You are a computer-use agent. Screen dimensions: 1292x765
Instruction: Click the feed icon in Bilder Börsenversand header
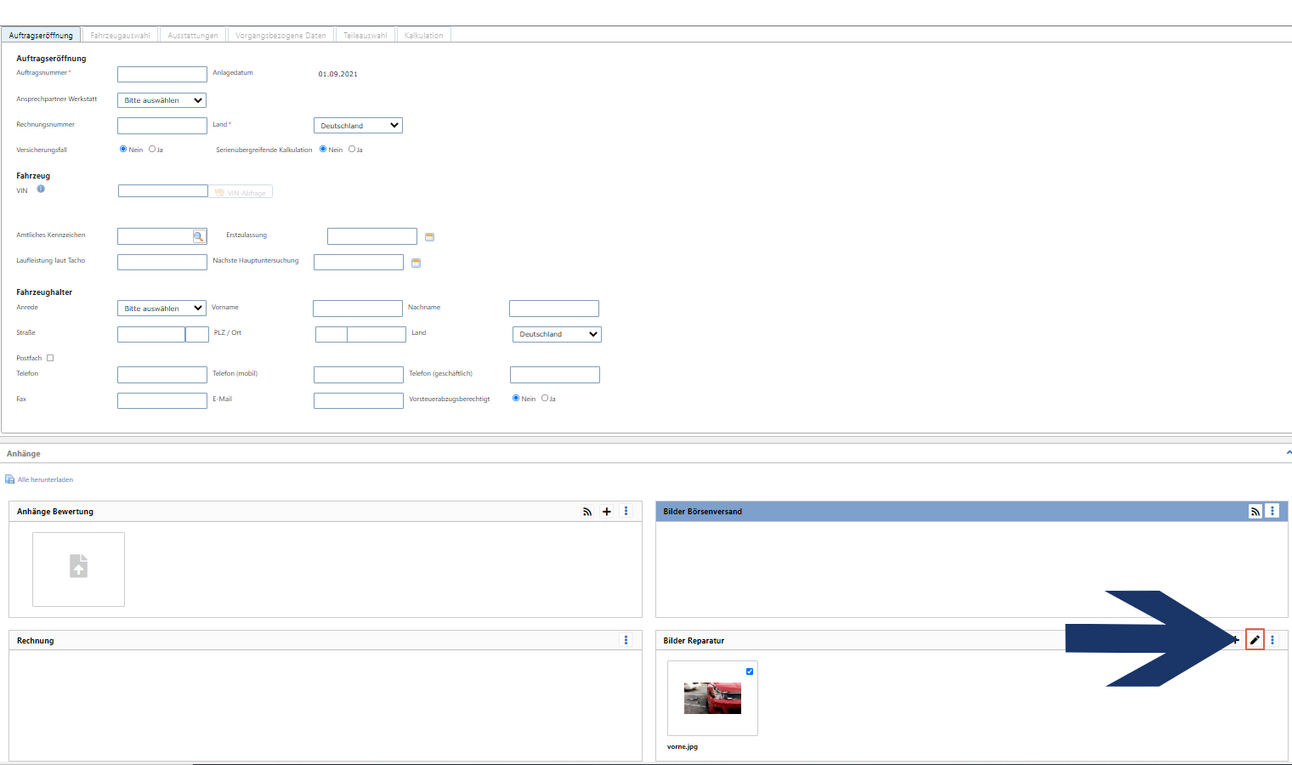pyautogui.click(x=1255, y=512)
